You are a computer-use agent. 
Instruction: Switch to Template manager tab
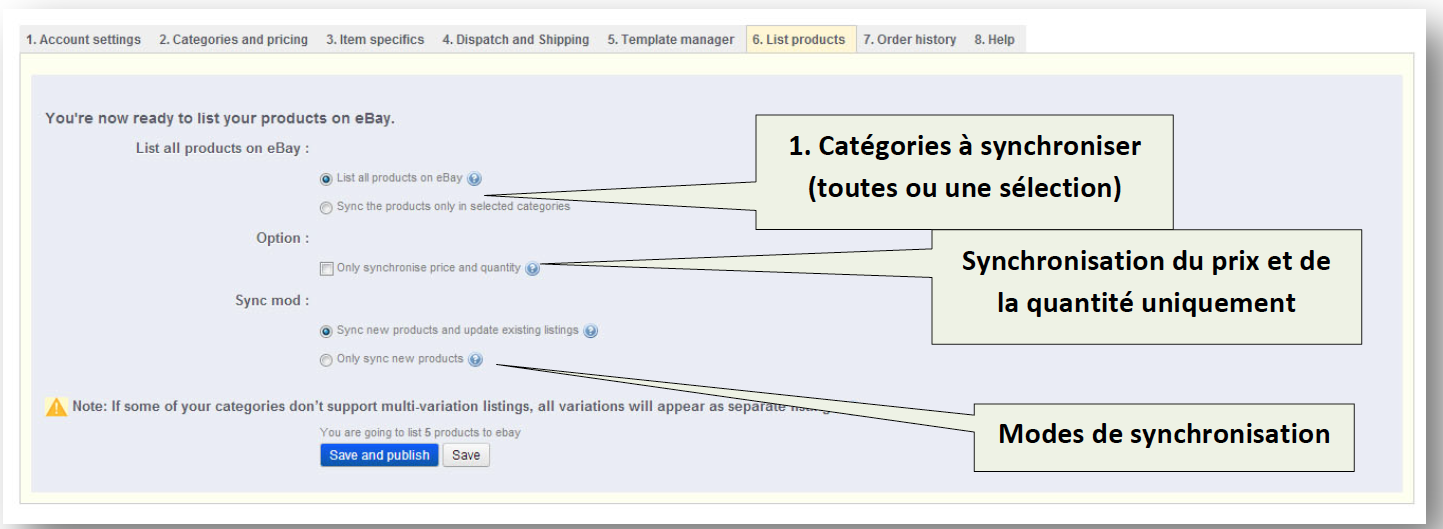tap(671, 40)
